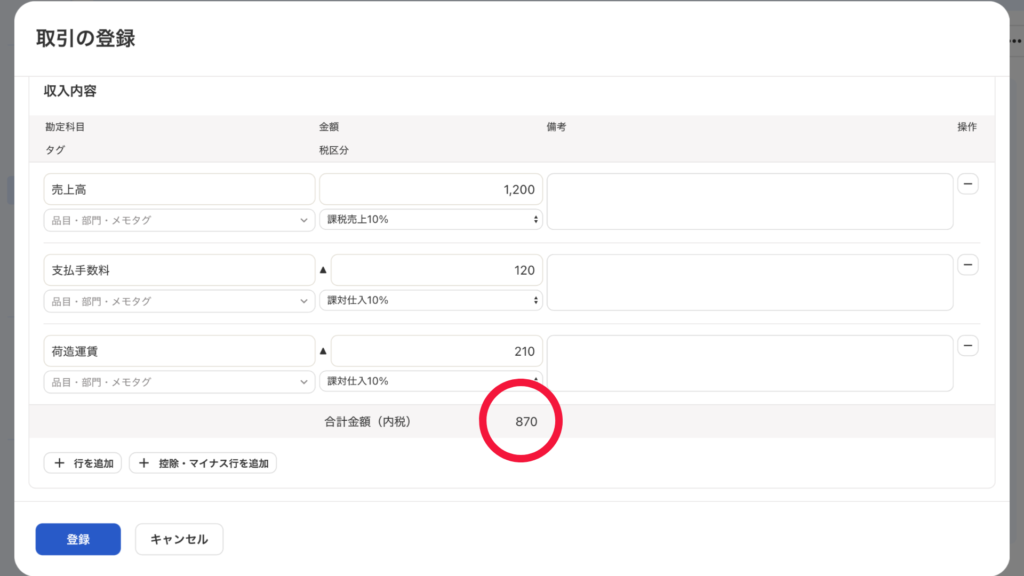1024x576 pixels.
Task: Cancel the dialog with キャンセル
Action: point(179,539)
